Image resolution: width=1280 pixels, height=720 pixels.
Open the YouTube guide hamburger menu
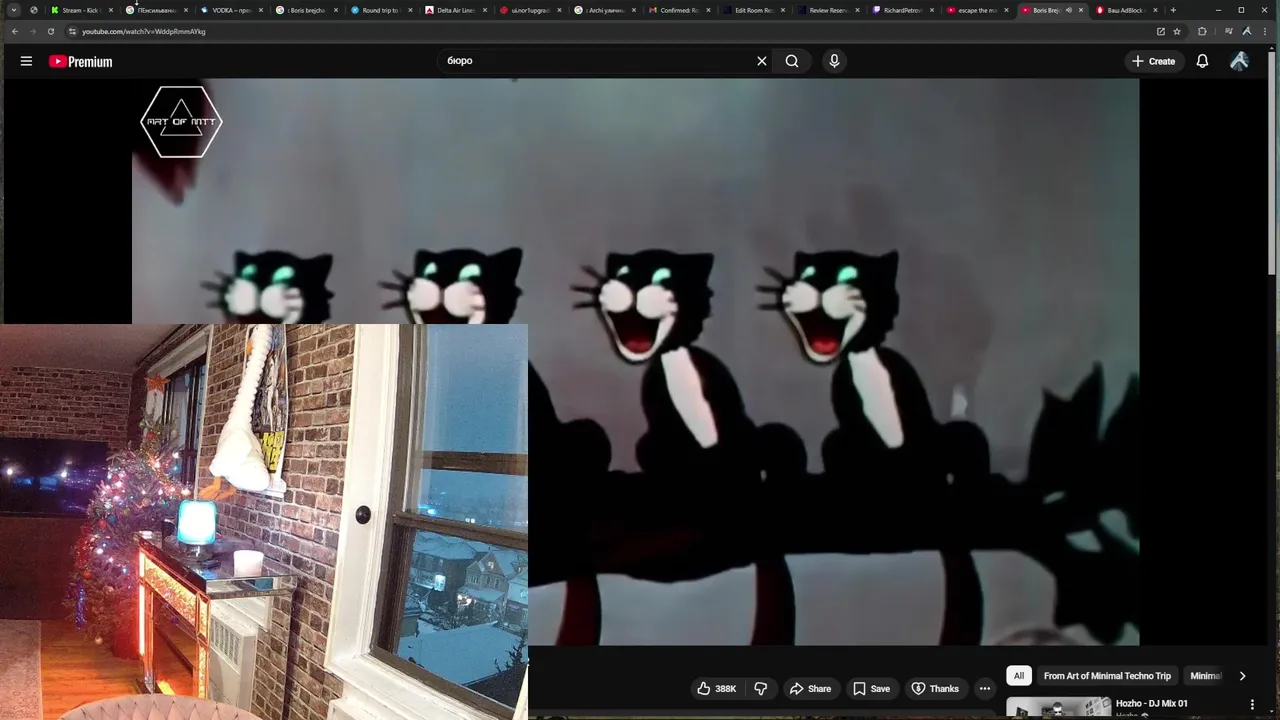pos(26,61)
